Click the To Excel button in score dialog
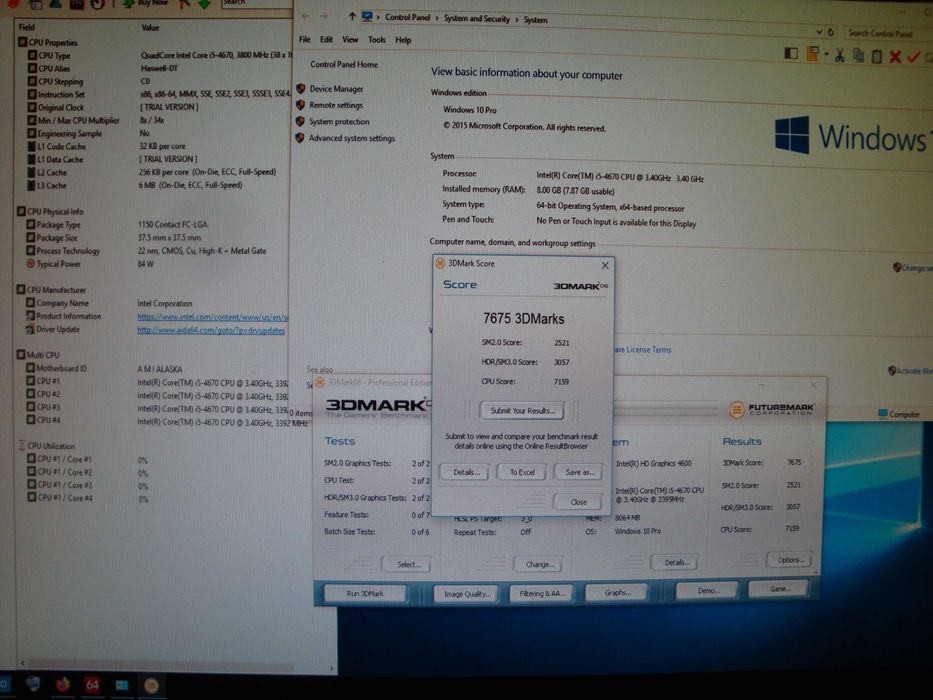Screen dimensions: 933x700 pyautogui.click(x=522, y=472)
